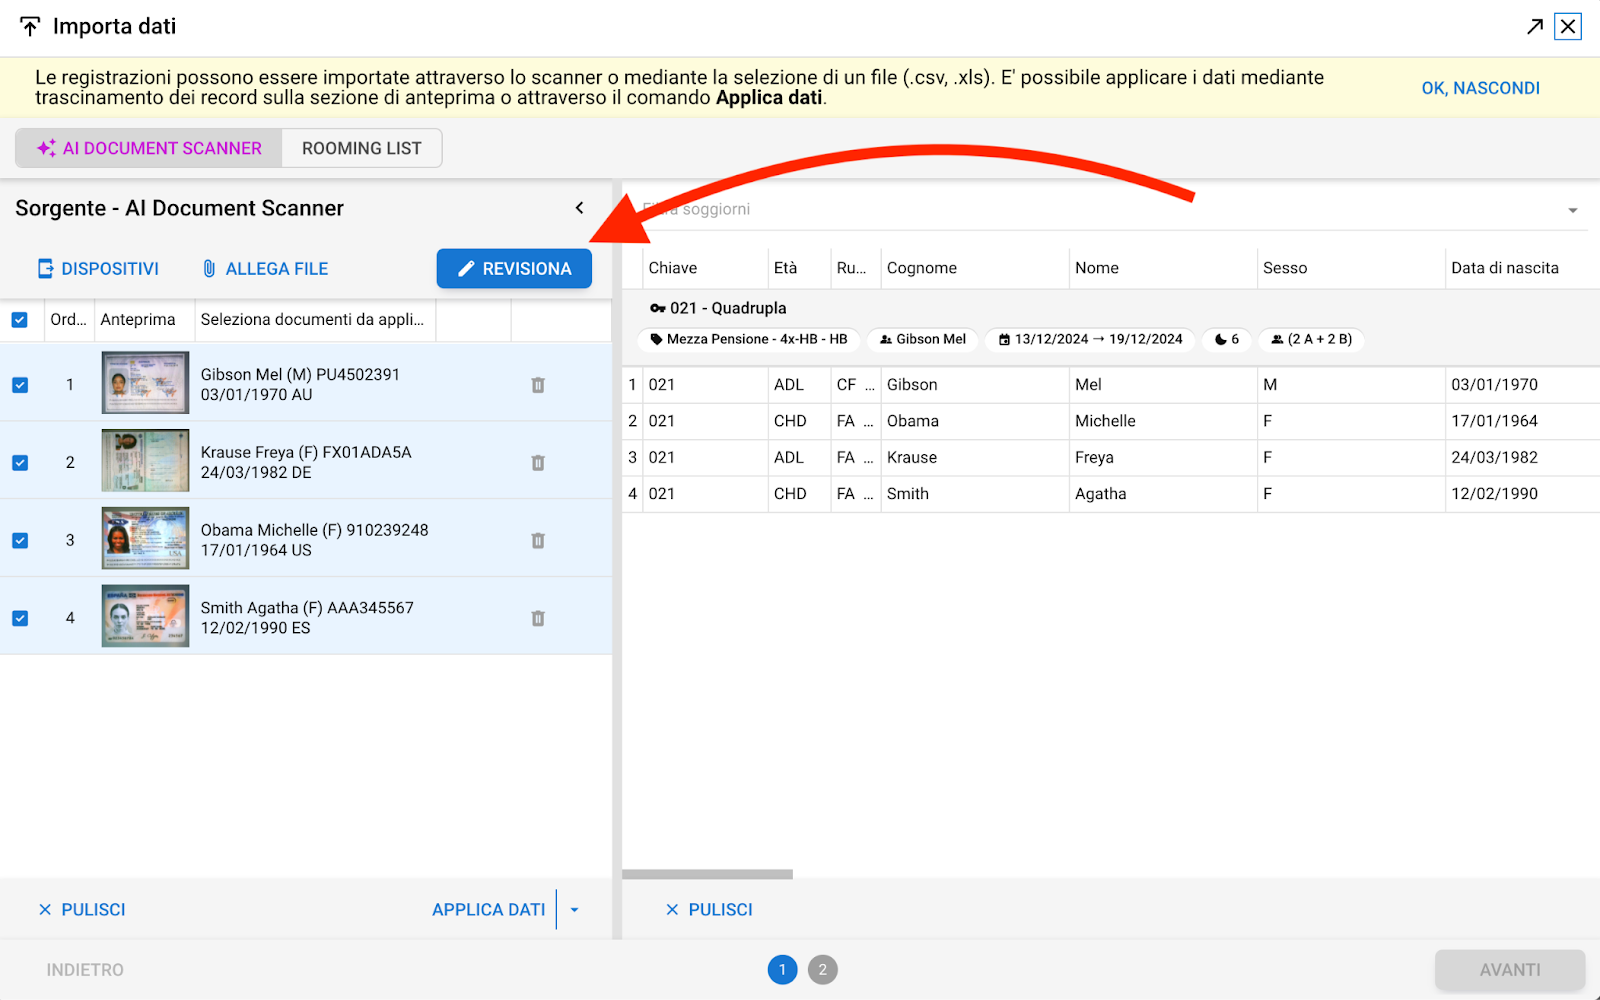Remove the Obama Michelle scanned document
Image resolution: width=1600 pixels, height=1000 pixels.
[x=538, y=541]
